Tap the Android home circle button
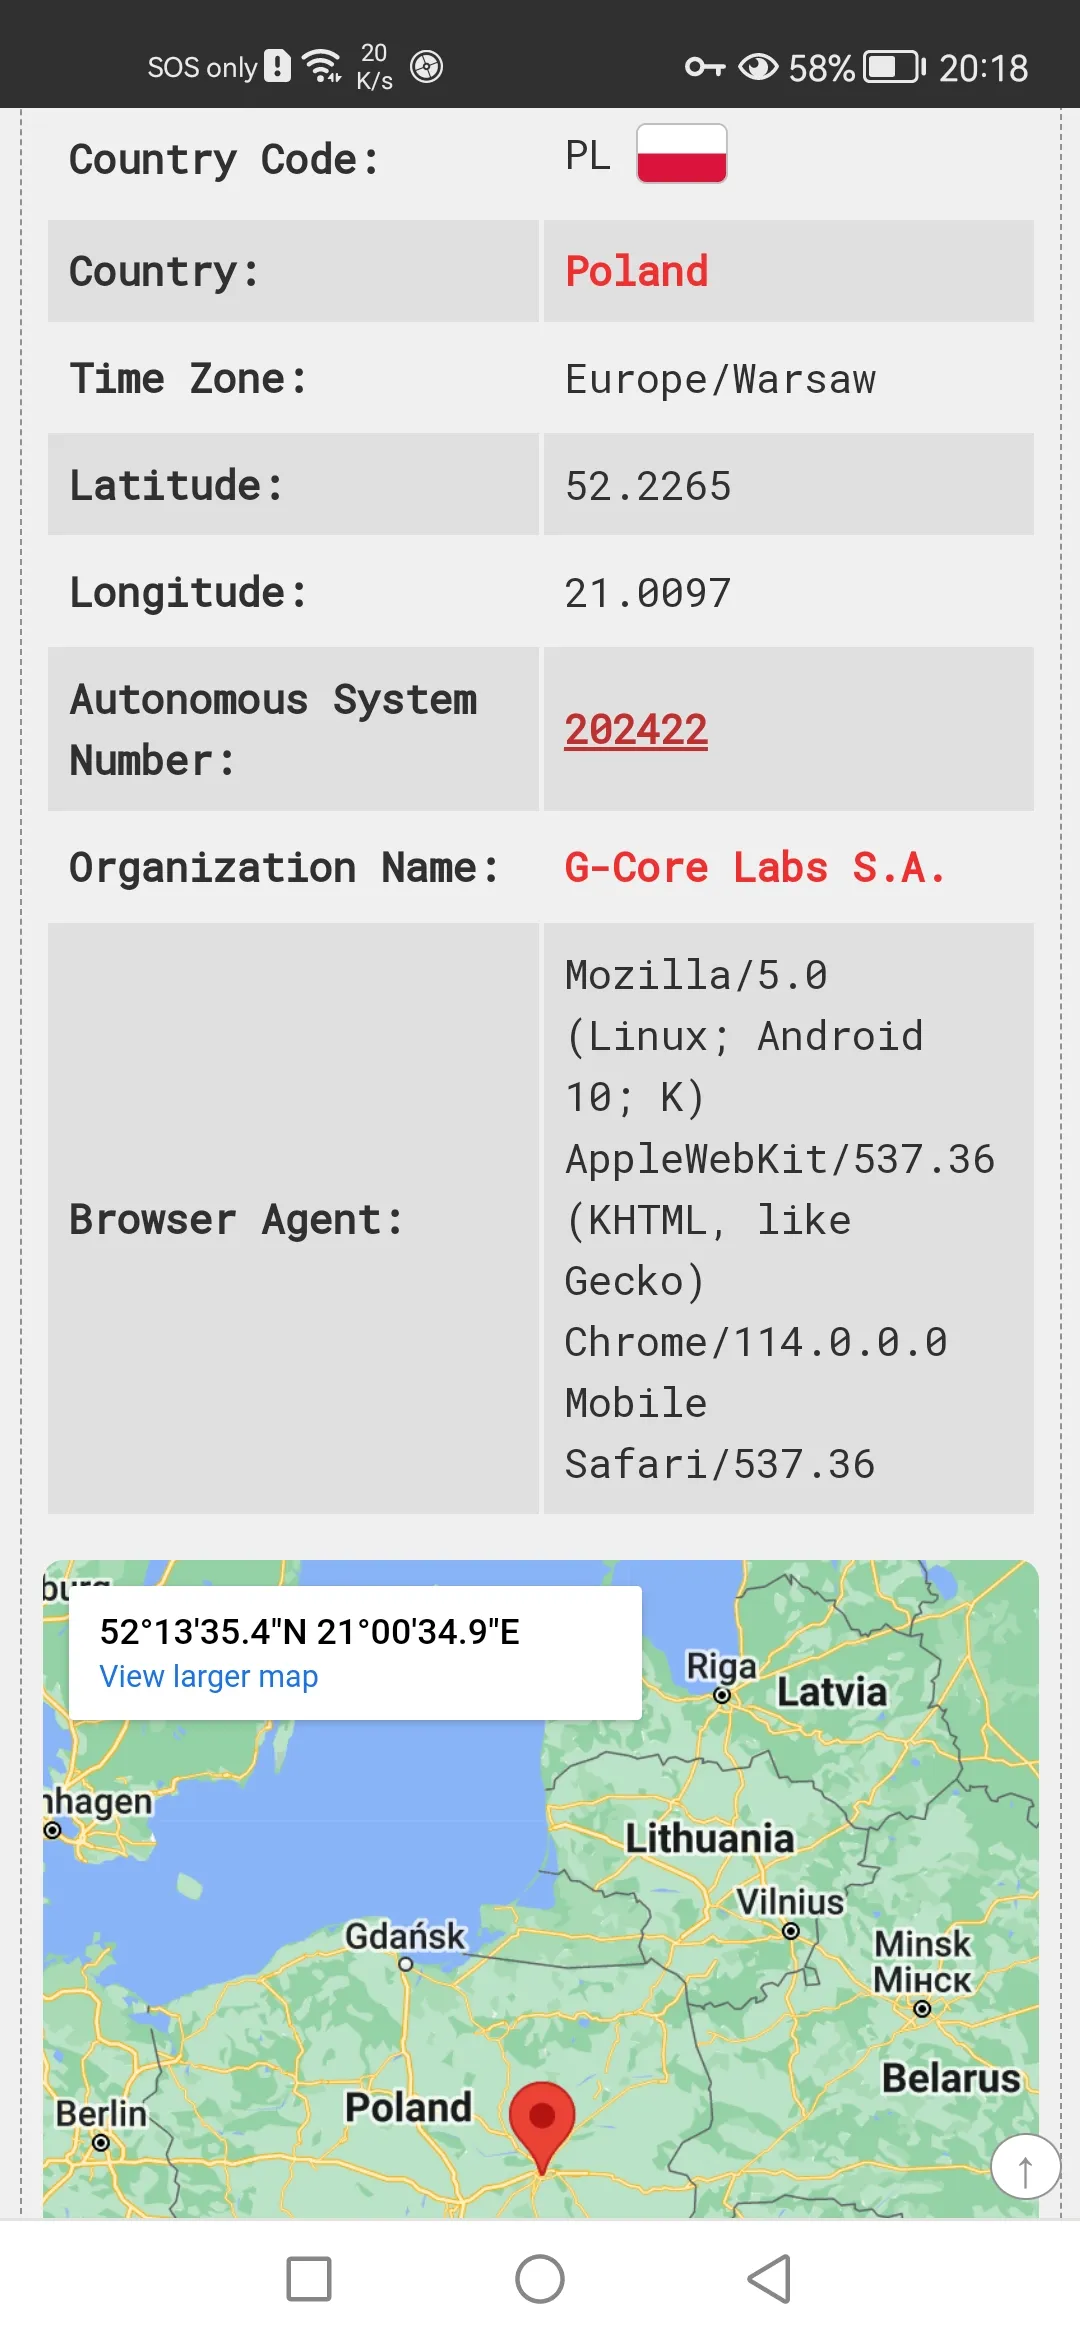1080x2340 pixels. point(540,2279)
